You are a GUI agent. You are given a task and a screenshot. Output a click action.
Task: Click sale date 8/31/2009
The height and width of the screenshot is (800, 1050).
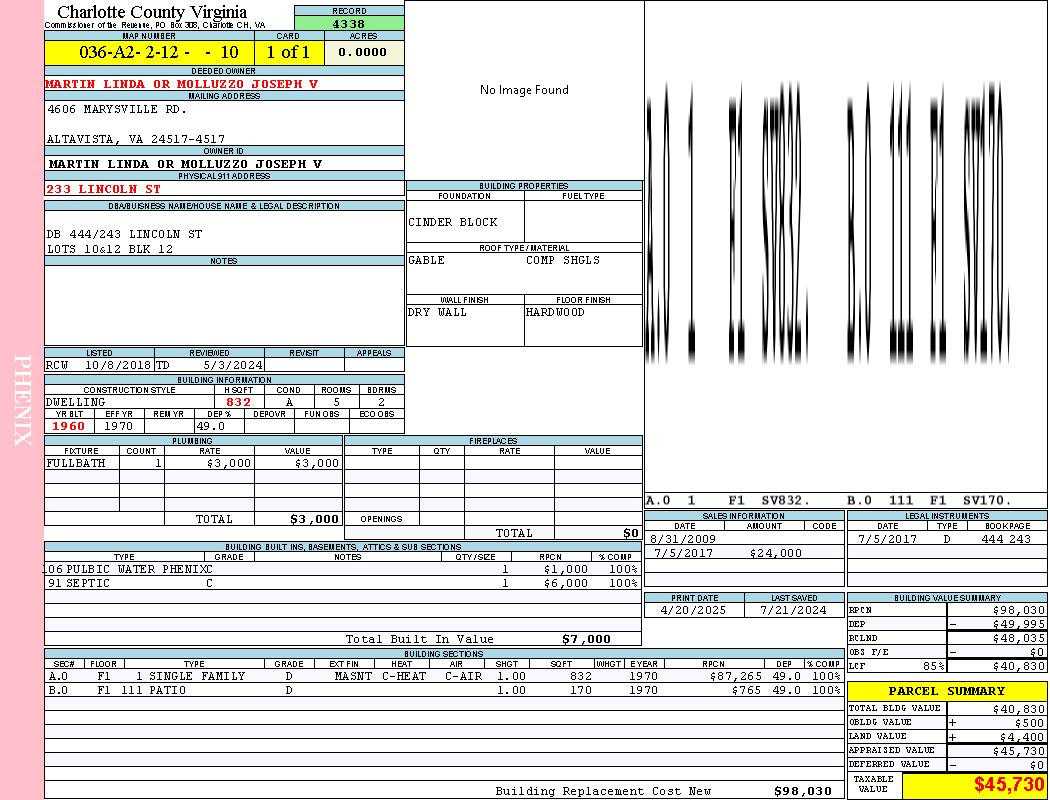click(683, 539)
